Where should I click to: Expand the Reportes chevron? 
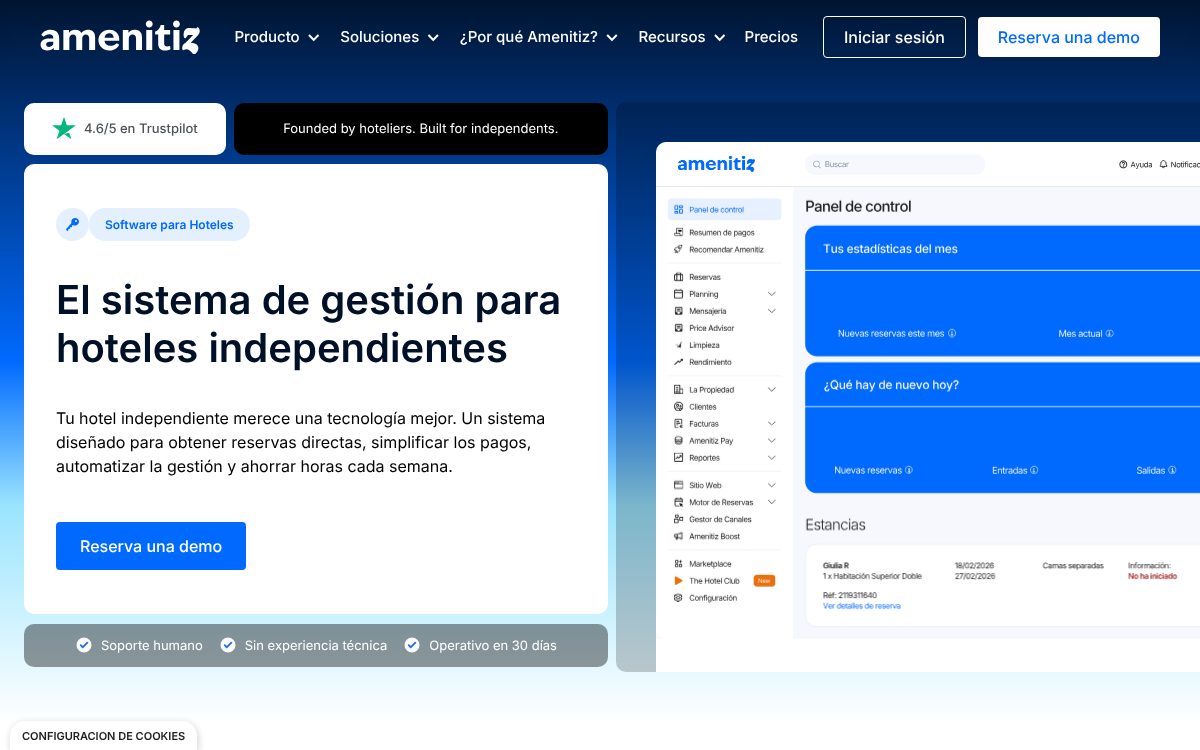tap(772, 458)
